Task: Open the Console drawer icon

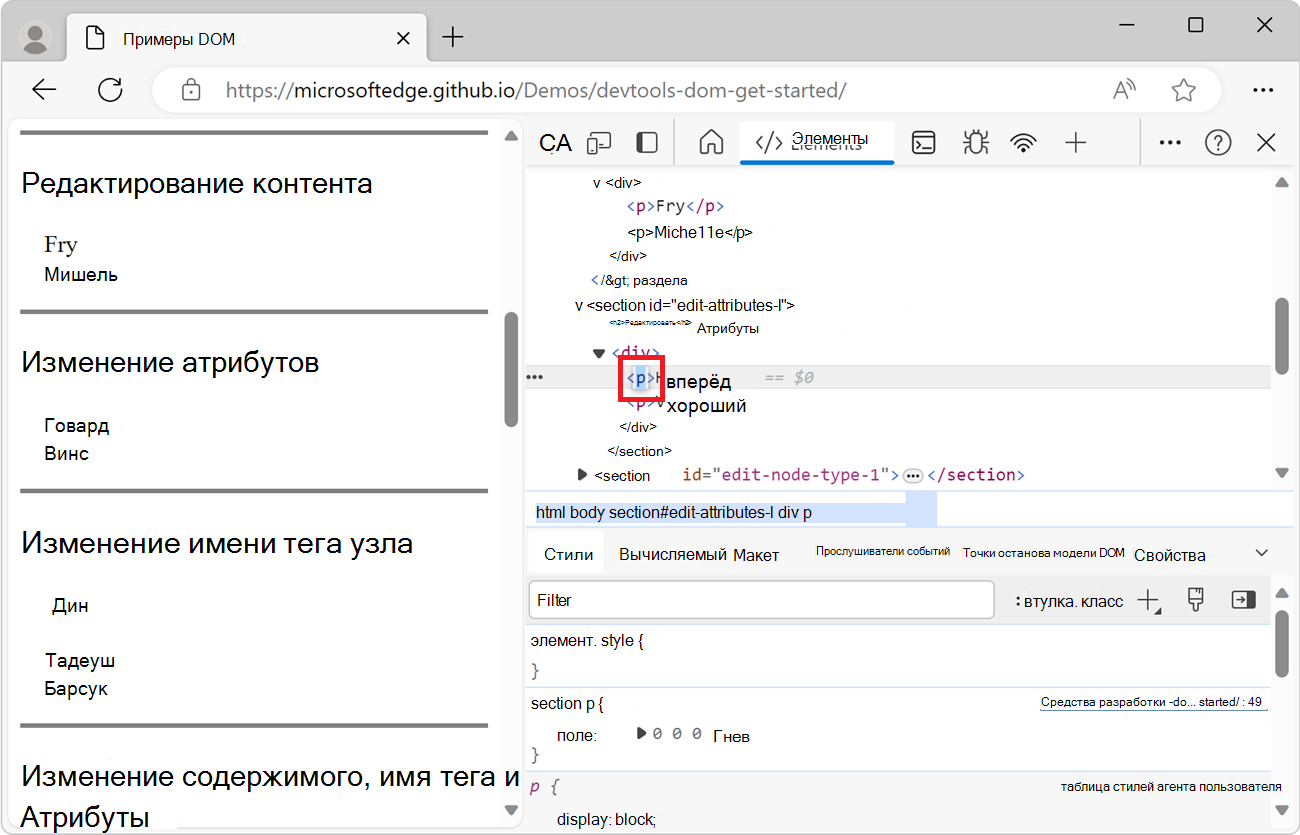Action: (923, 142)
